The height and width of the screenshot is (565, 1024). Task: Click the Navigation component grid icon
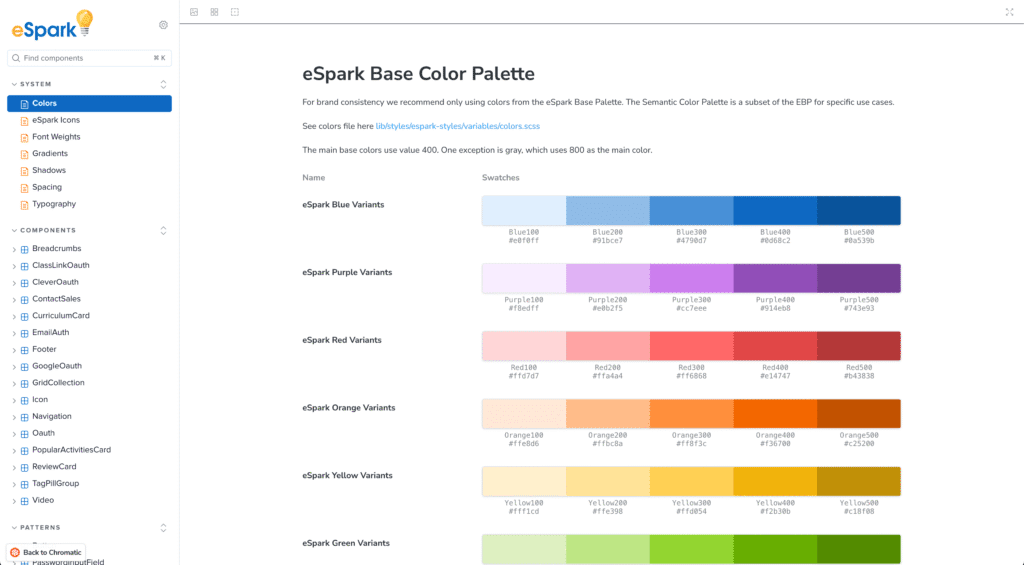point(24,417)
